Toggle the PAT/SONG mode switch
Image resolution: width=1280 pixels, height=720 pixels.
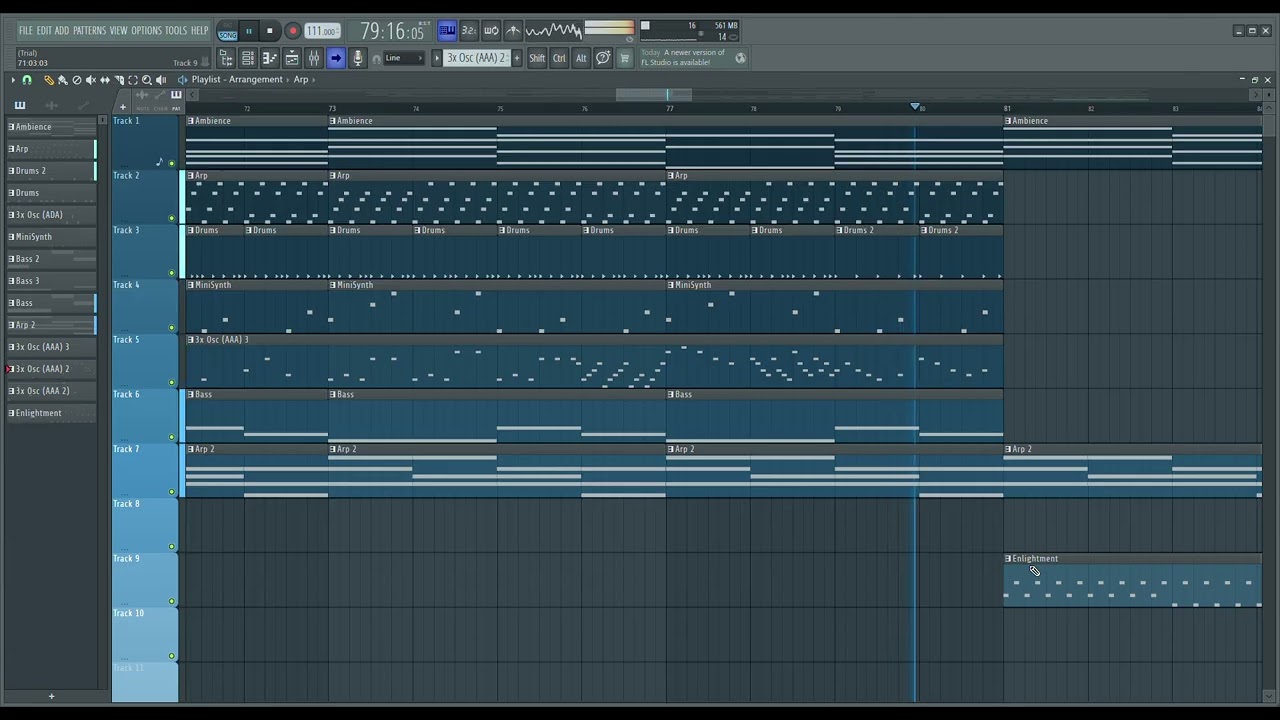pyautogui.click(x=228, y=31)
